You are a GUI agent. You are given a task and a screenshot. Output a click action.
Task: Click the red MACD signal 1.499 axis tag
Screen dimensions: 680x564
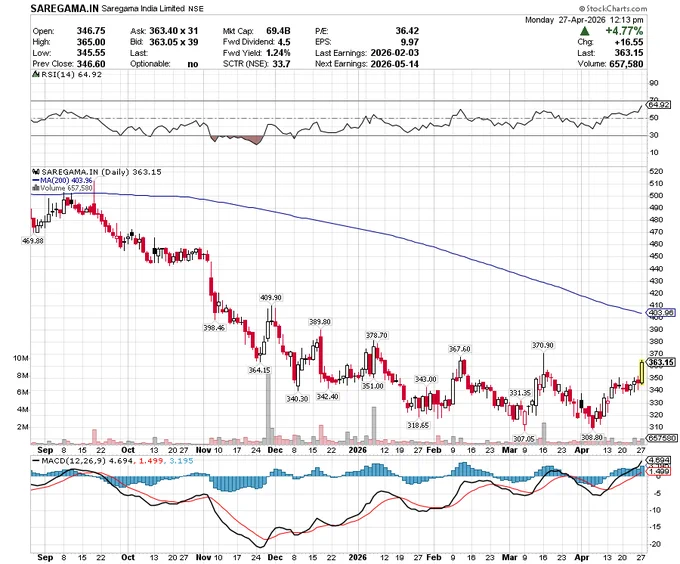(658, 472)
